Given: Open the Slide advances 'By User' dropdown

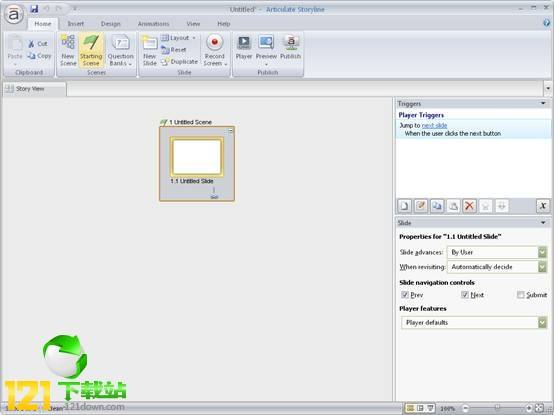Looking at the screenshot, I should click(x=497, y=252).
